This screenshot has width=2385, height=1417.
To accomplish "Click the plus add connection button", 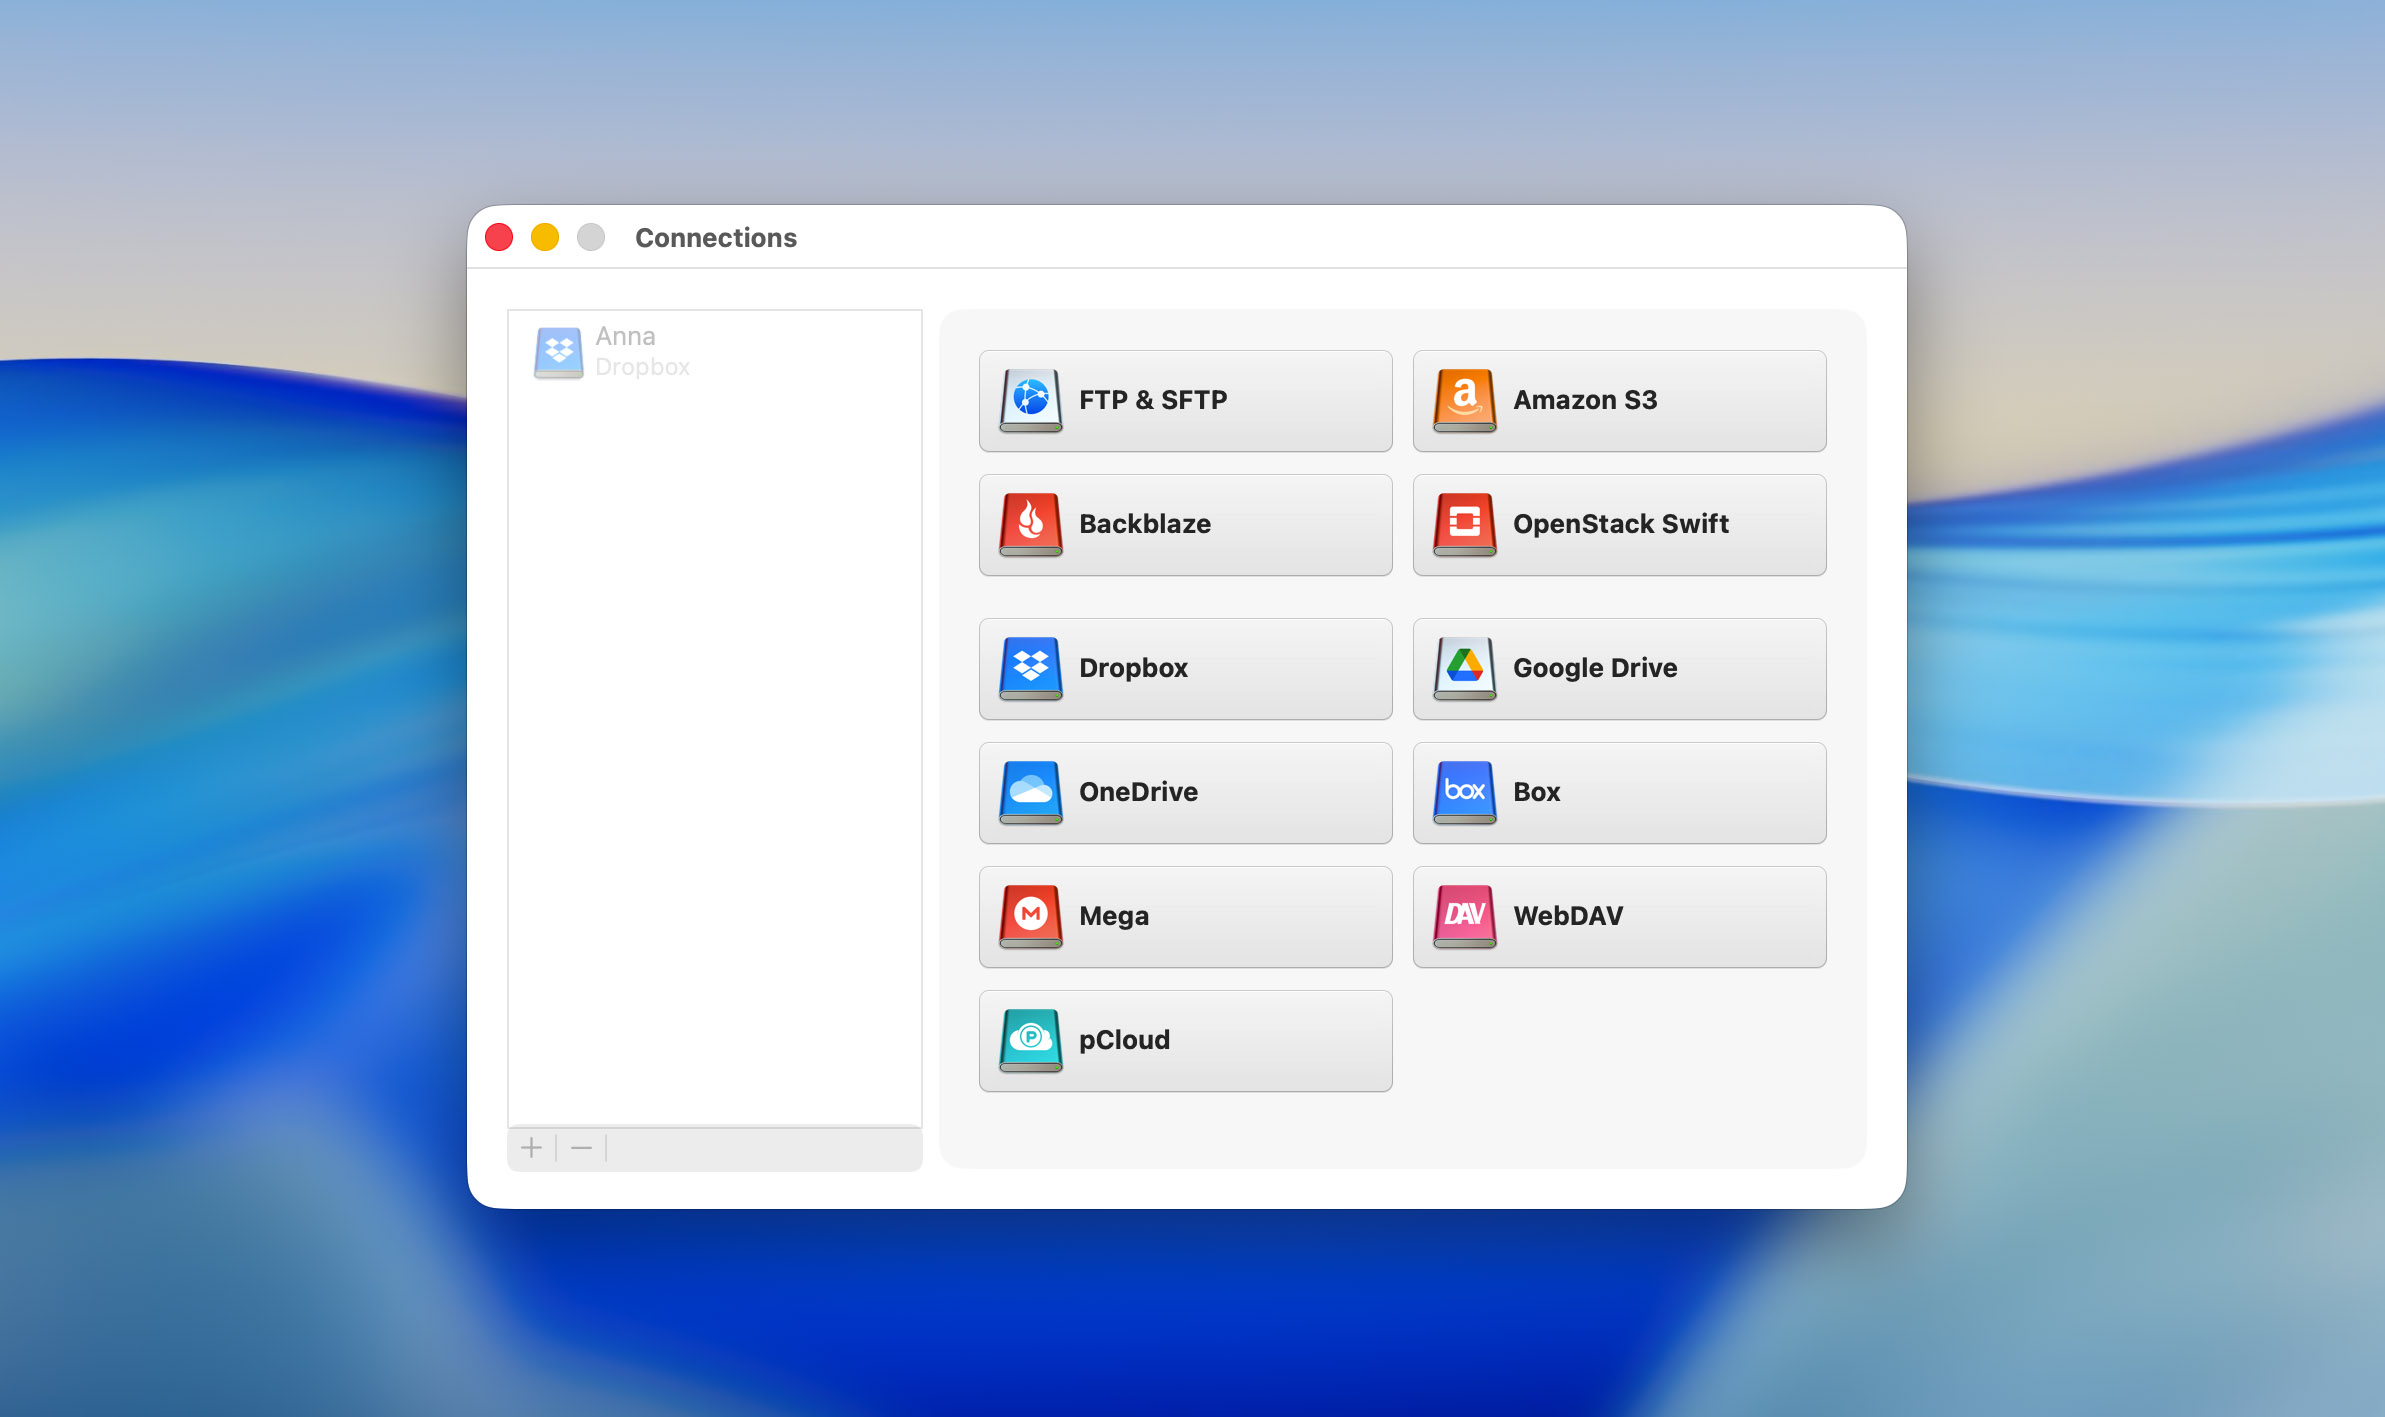I will click(532, 1148).
